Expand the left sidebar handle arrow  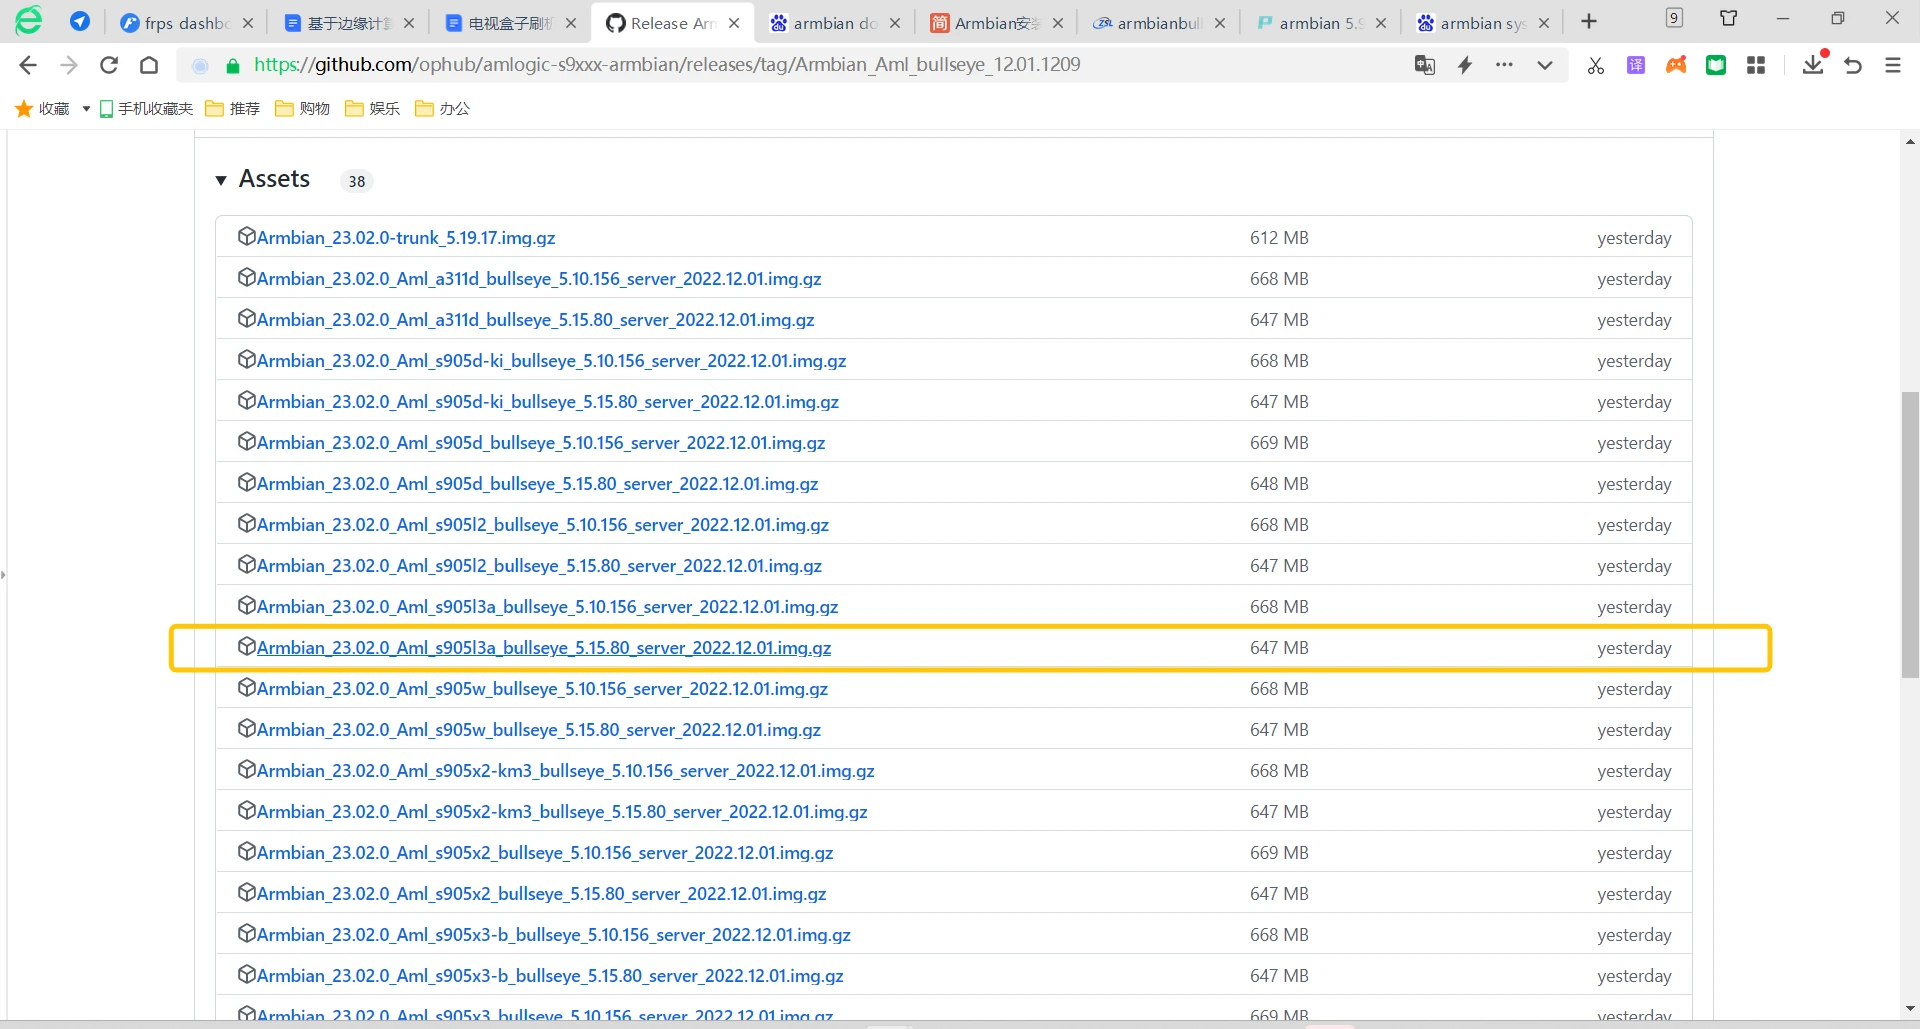(3, 575)
